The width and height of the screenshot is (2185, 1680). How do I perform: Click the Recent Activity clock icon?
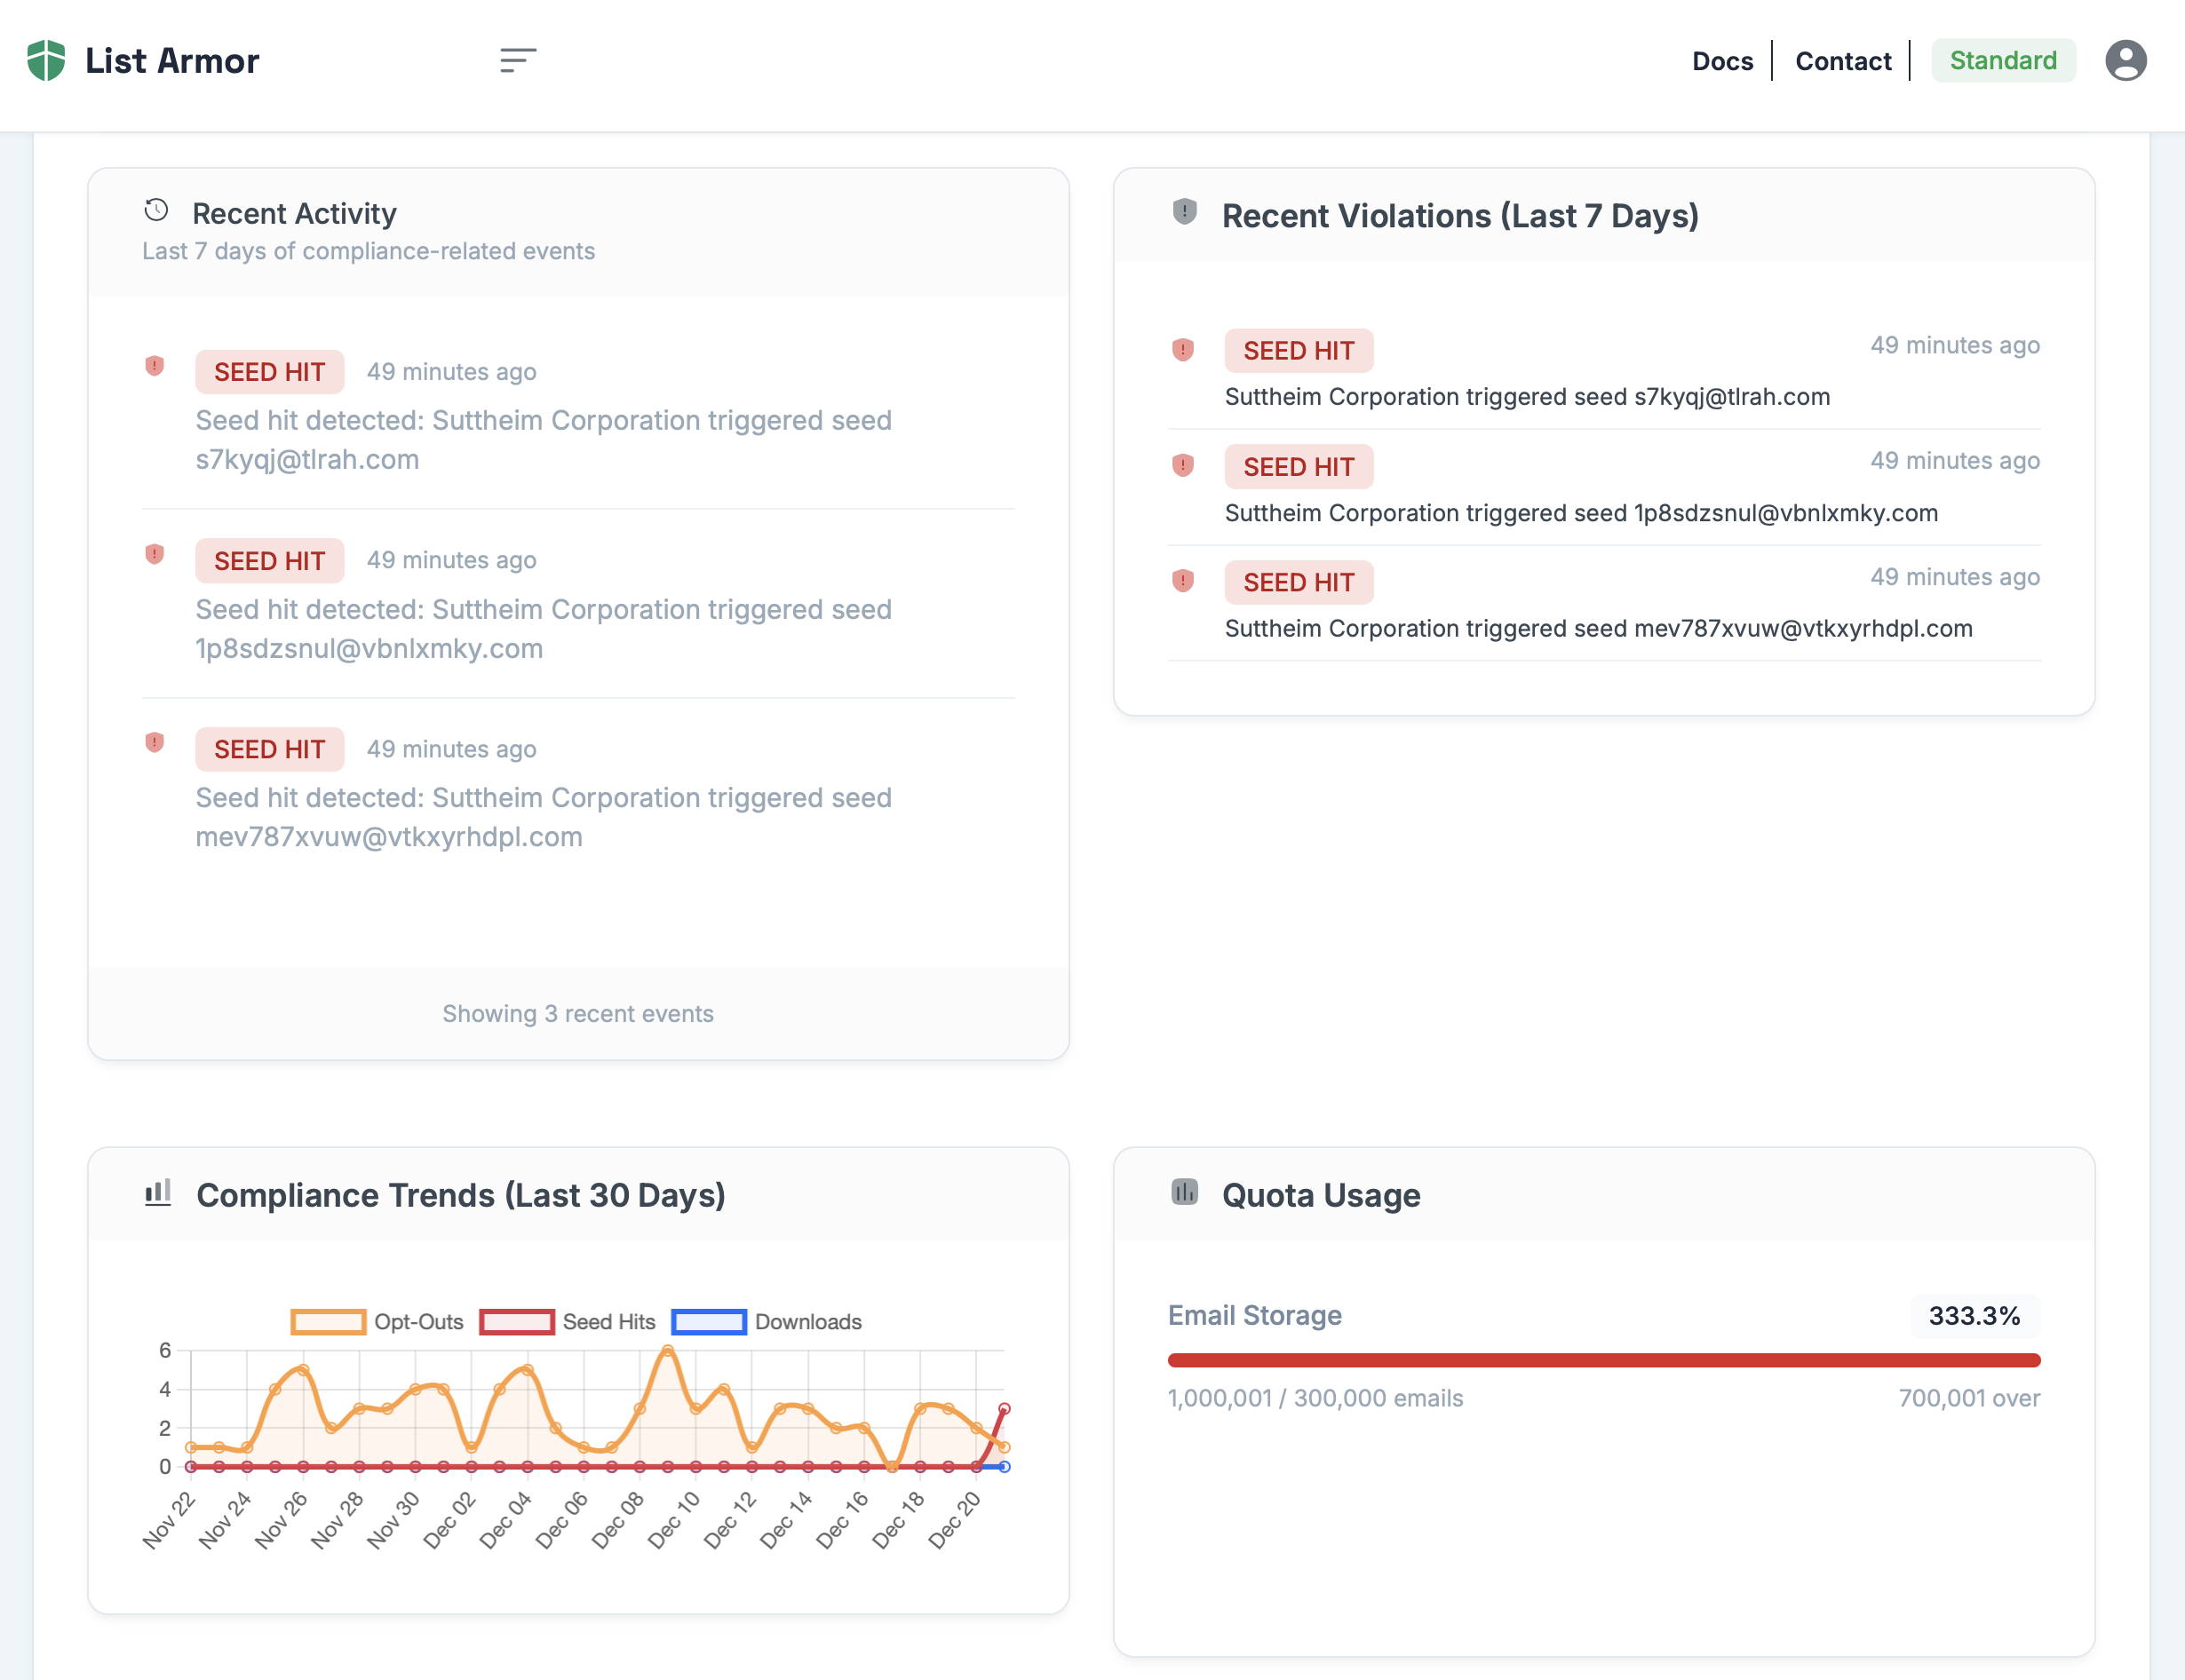(x=156, y=210)
